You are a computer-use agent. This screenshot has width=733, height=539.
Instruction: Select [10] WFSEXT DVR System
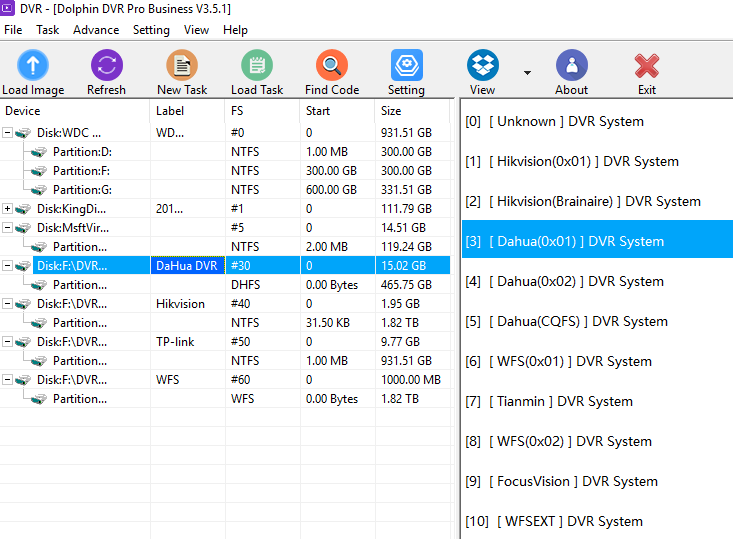(x=597, y=521)
